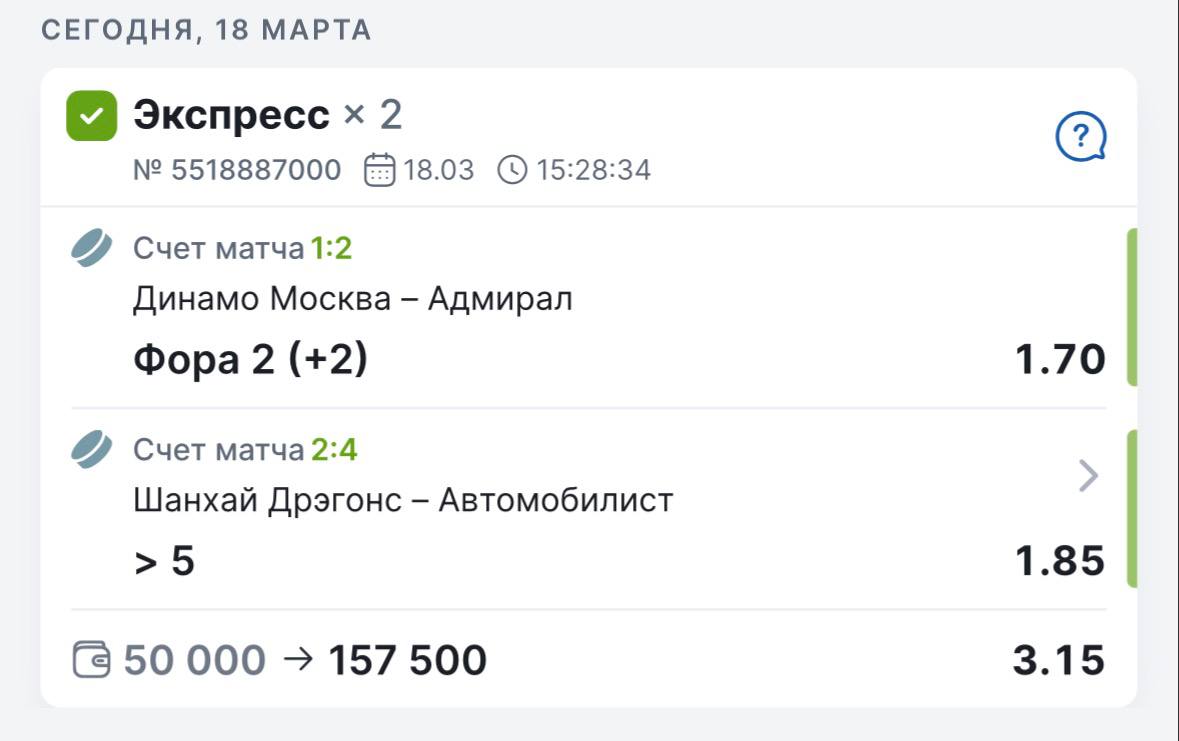The height and width of the screenshot is (741, 1179).
Task: Click the 1.85 odds value
Action: [1060, 561]
